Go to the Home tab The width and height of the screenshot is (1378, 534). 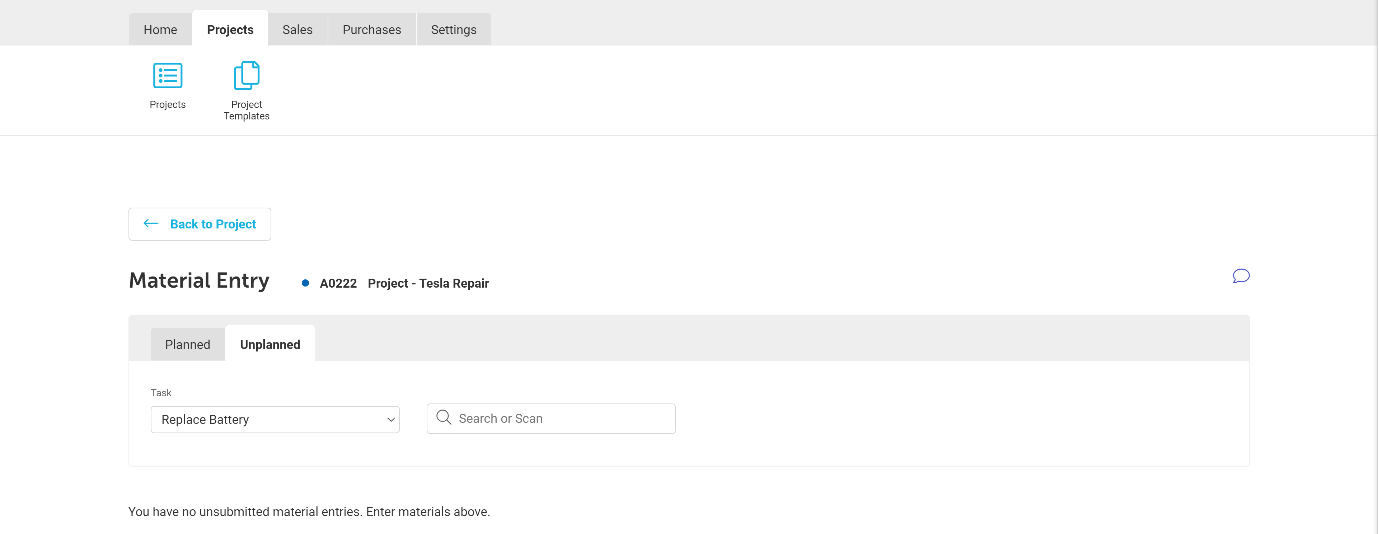coord(160,30)
